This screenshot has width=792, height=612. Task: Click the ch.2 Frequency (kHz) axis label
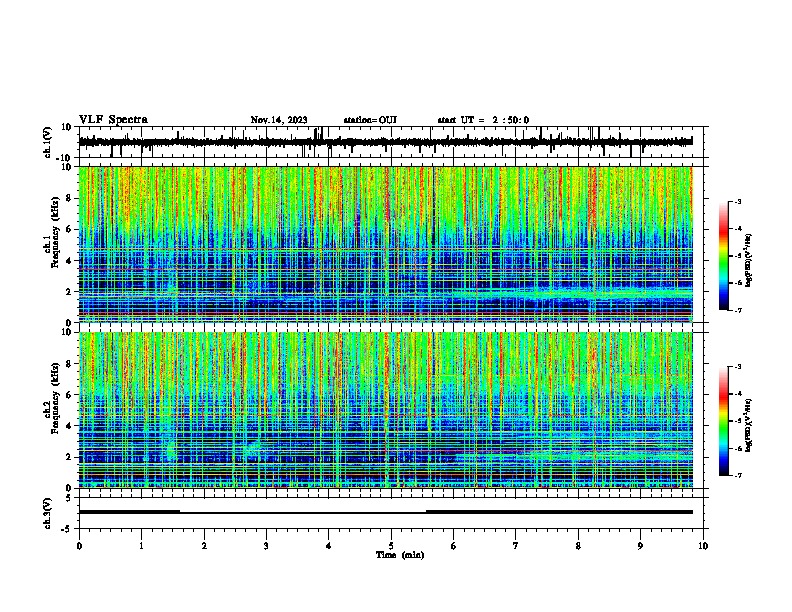click(53, 398)
